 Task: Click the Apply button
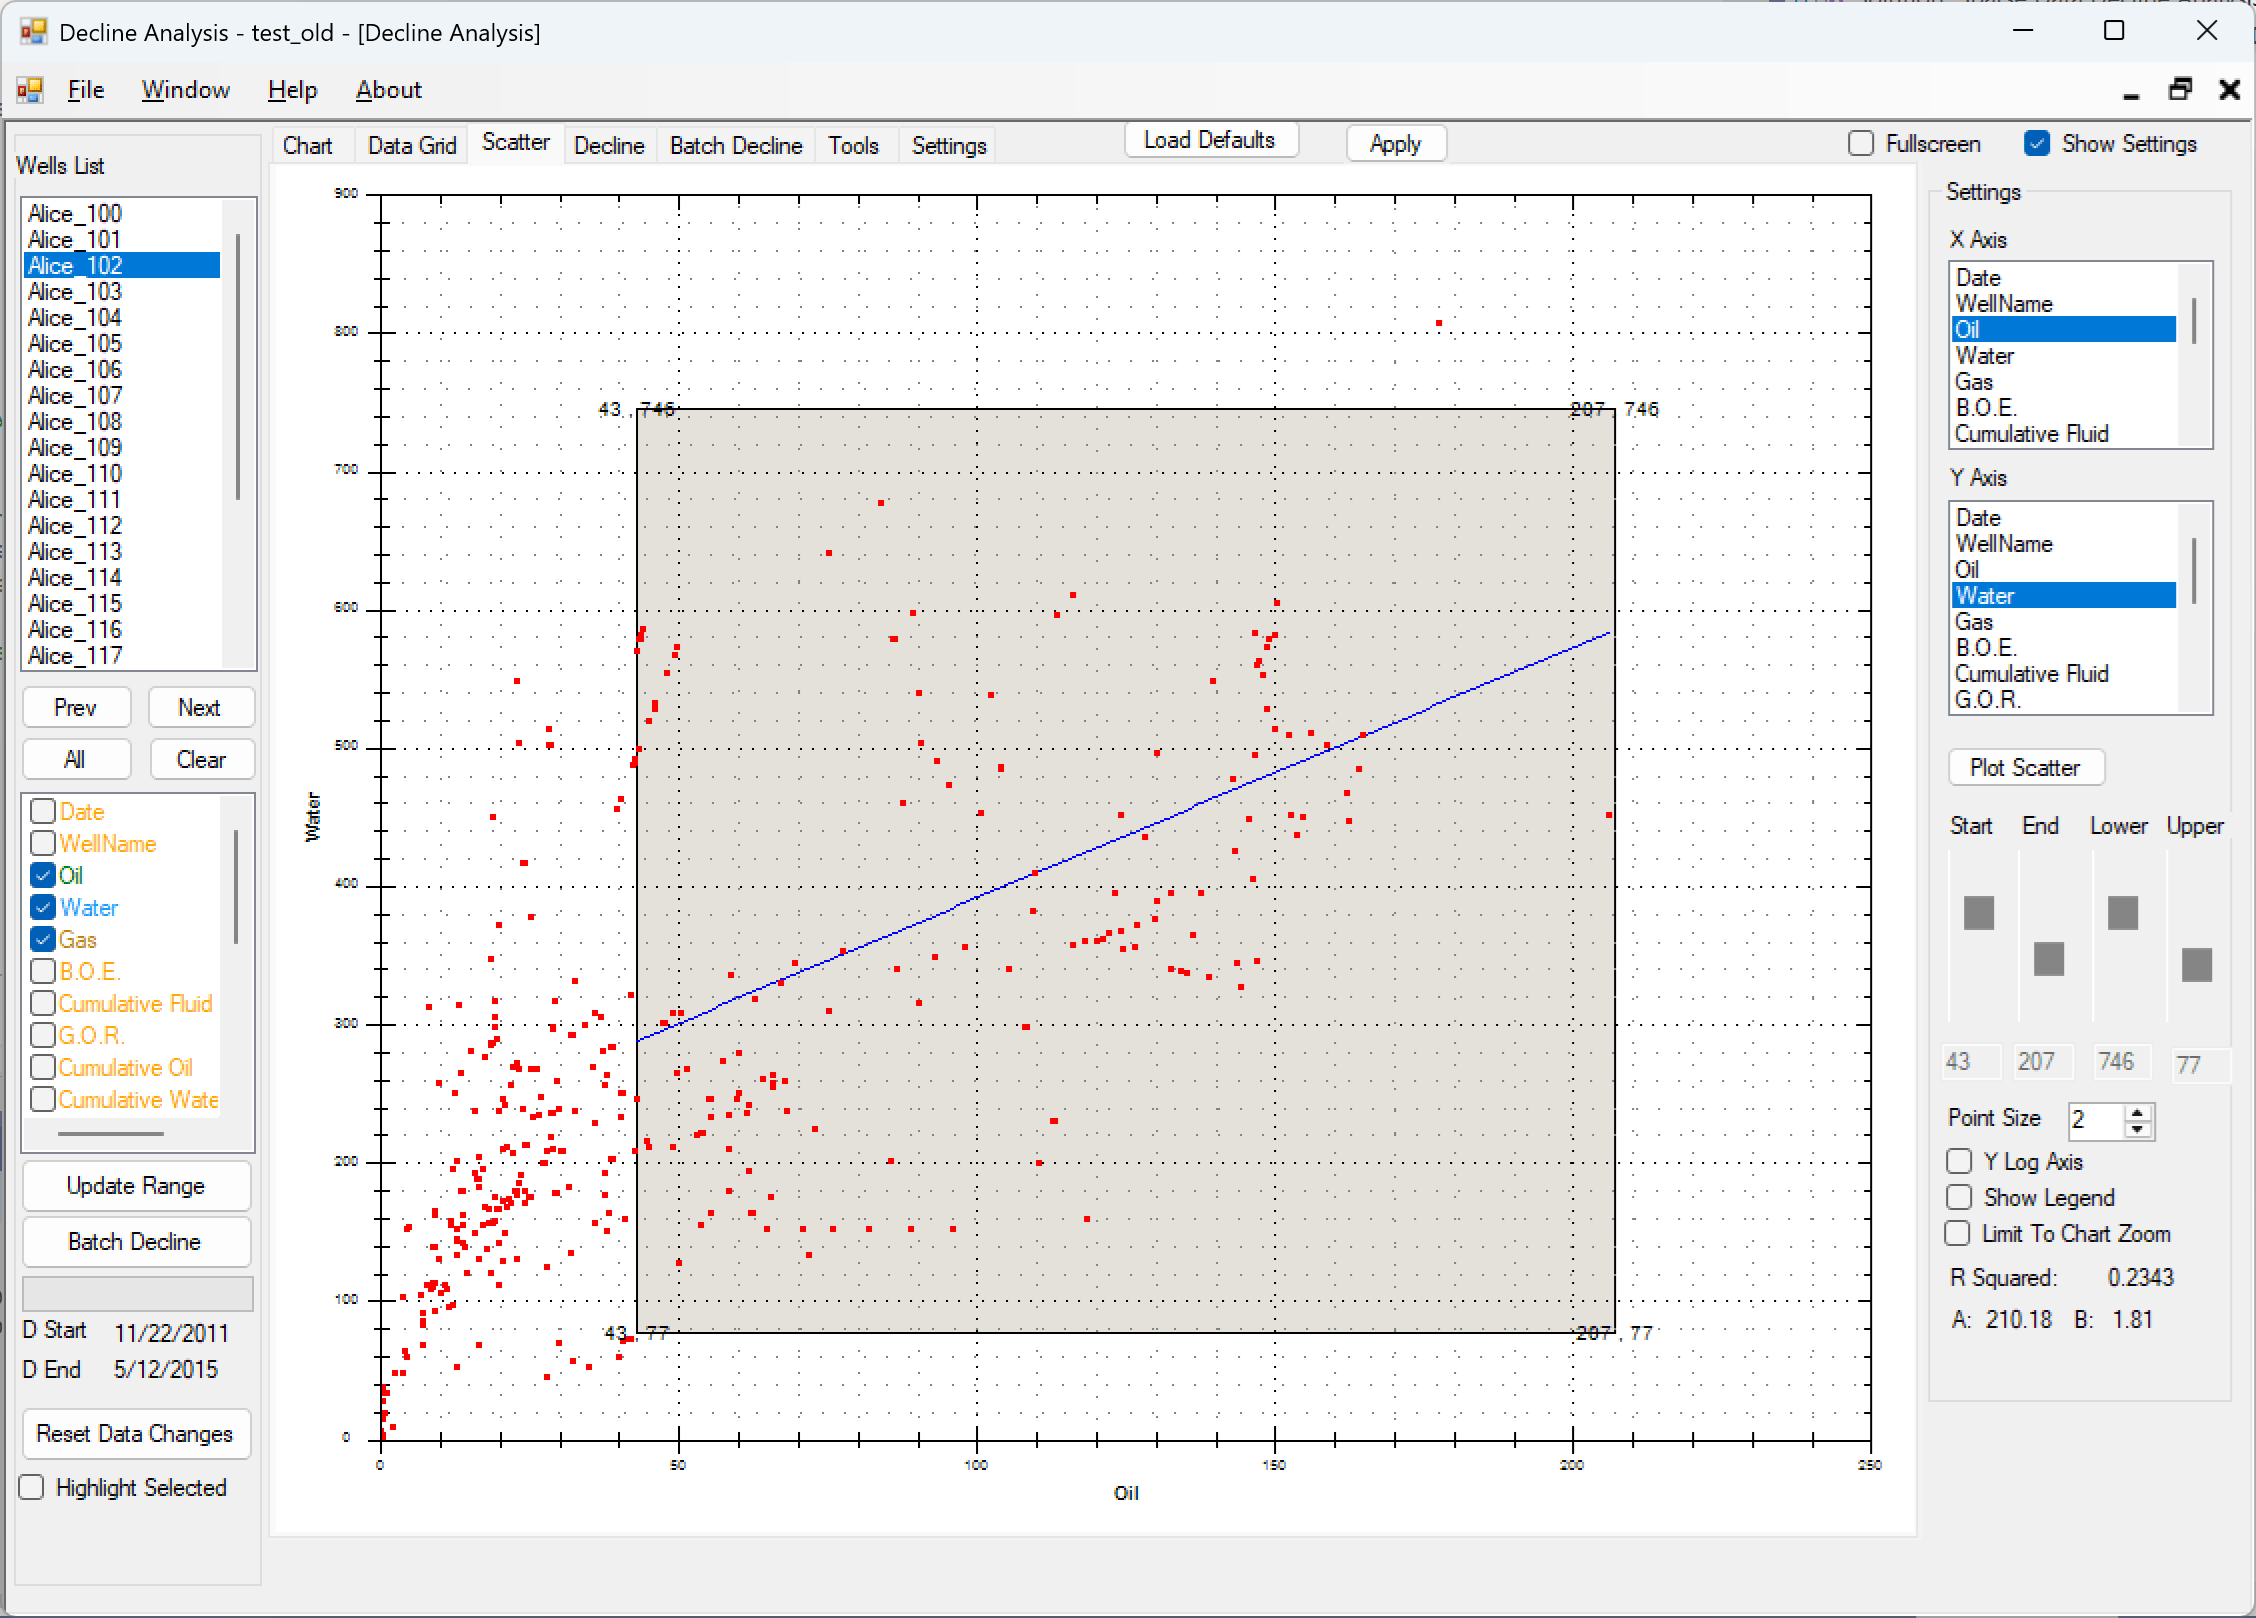1395,144
